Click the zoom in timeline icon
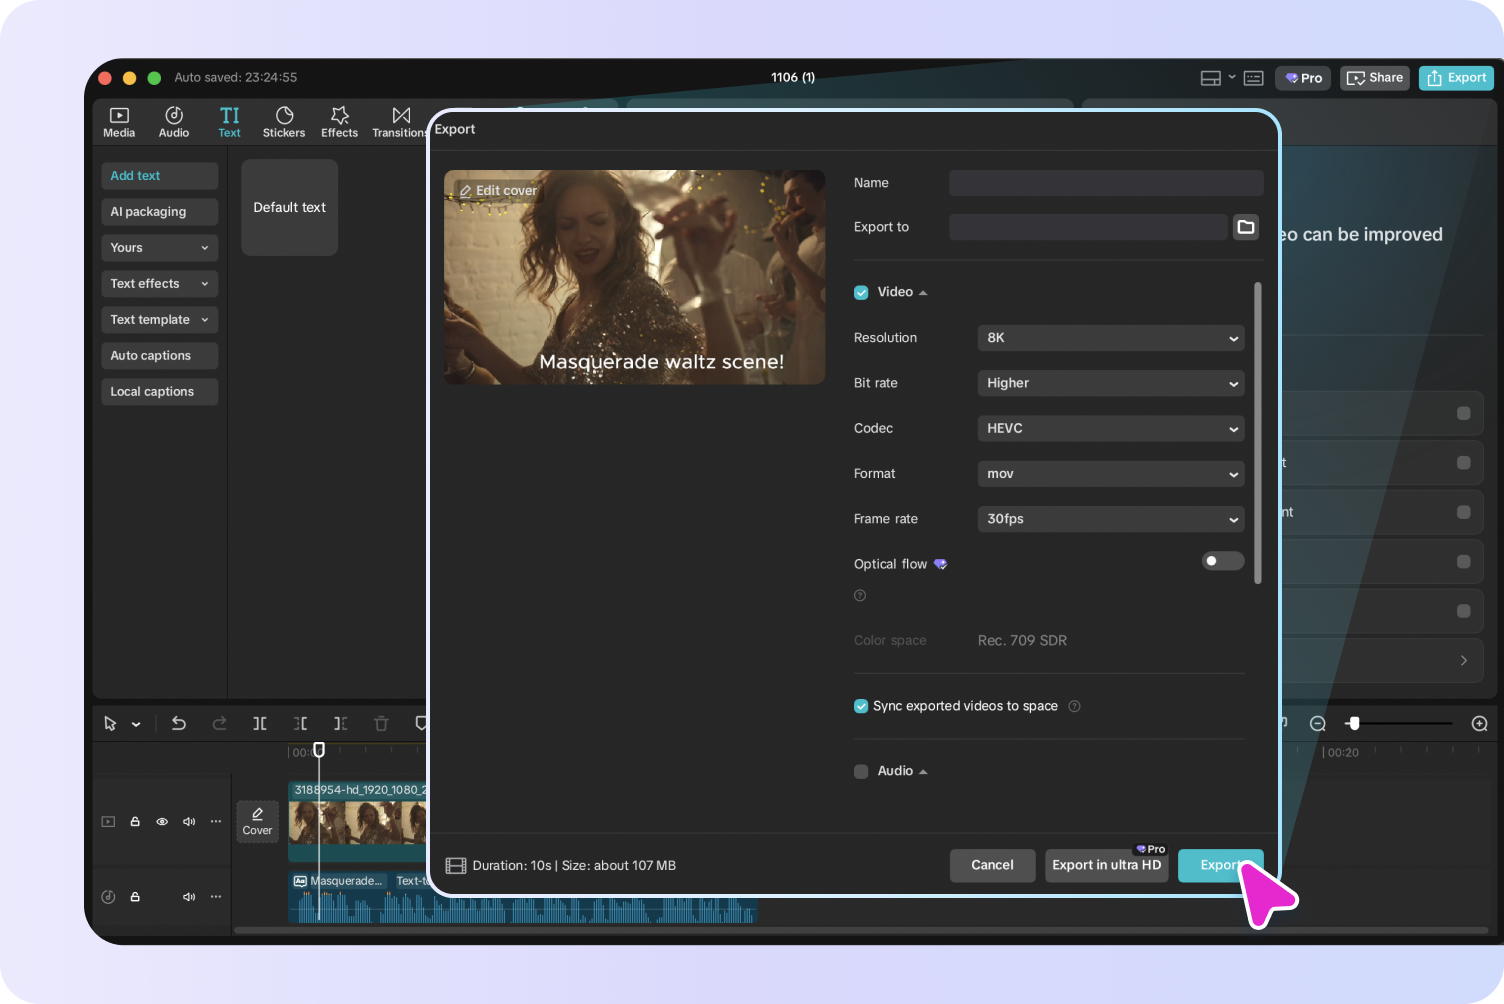 point(1479,723)
